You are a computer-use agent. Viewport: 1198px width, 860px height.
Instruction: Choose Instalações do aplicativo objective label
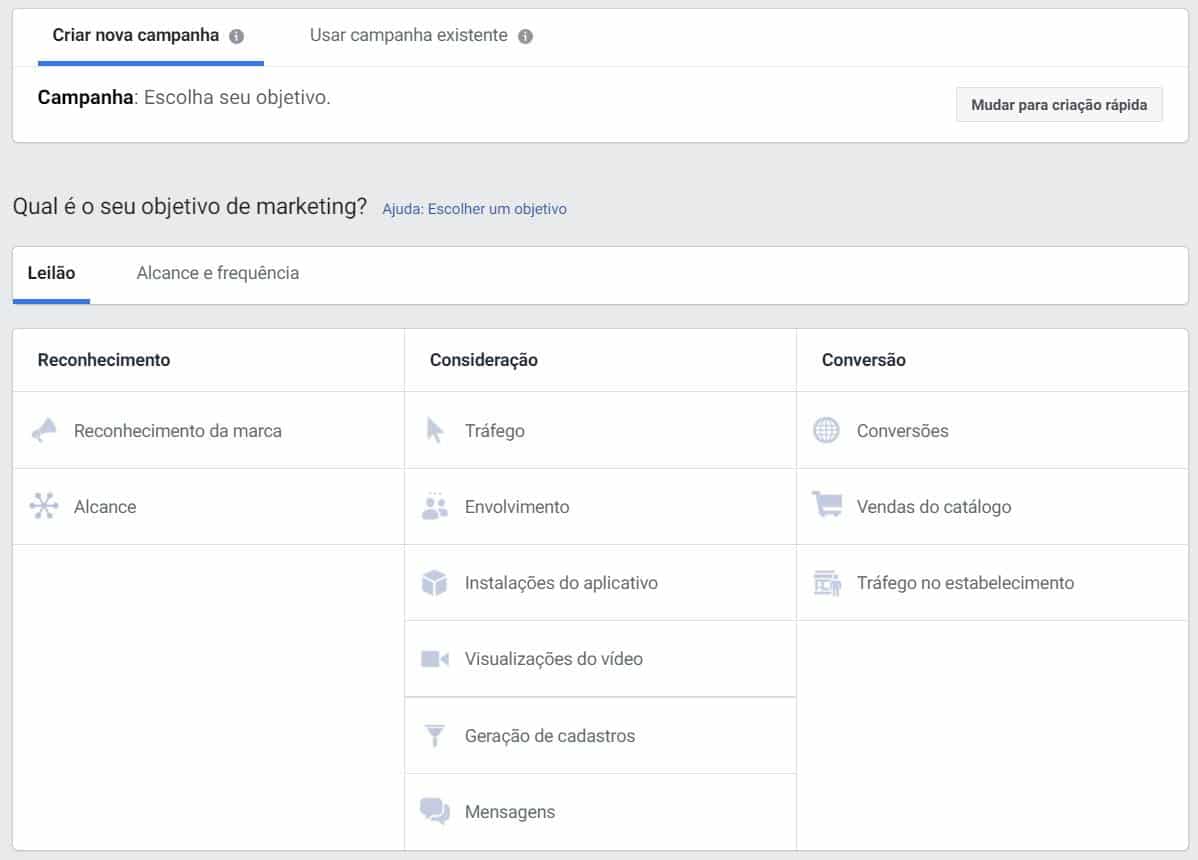[x=562, y=583]
